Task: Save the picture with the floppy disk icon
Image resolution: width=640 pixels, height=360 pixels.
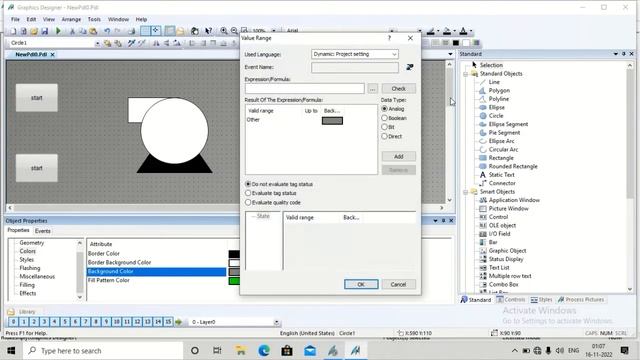Action: click(x=44, y=31)
